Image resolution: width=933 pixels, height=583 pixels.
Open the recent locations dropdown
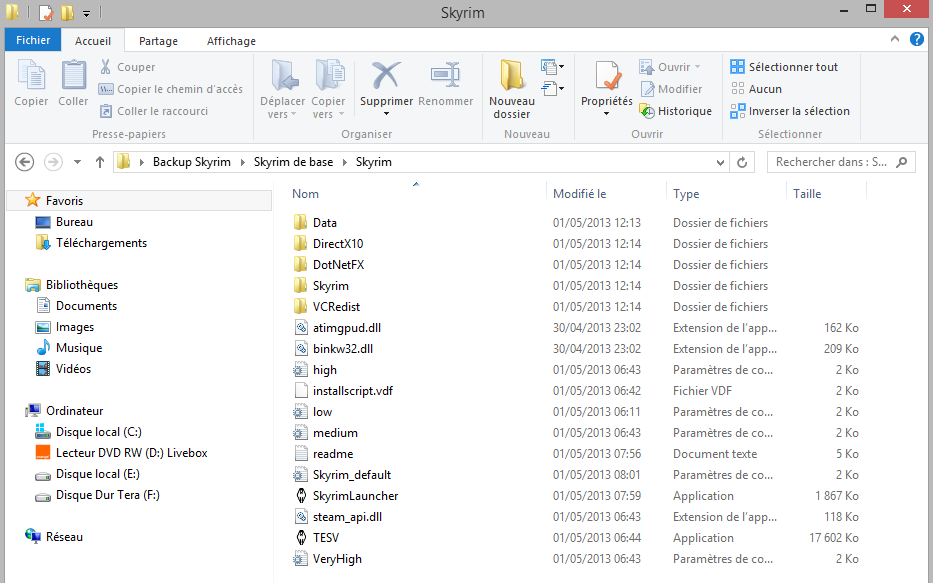point(77,162)
